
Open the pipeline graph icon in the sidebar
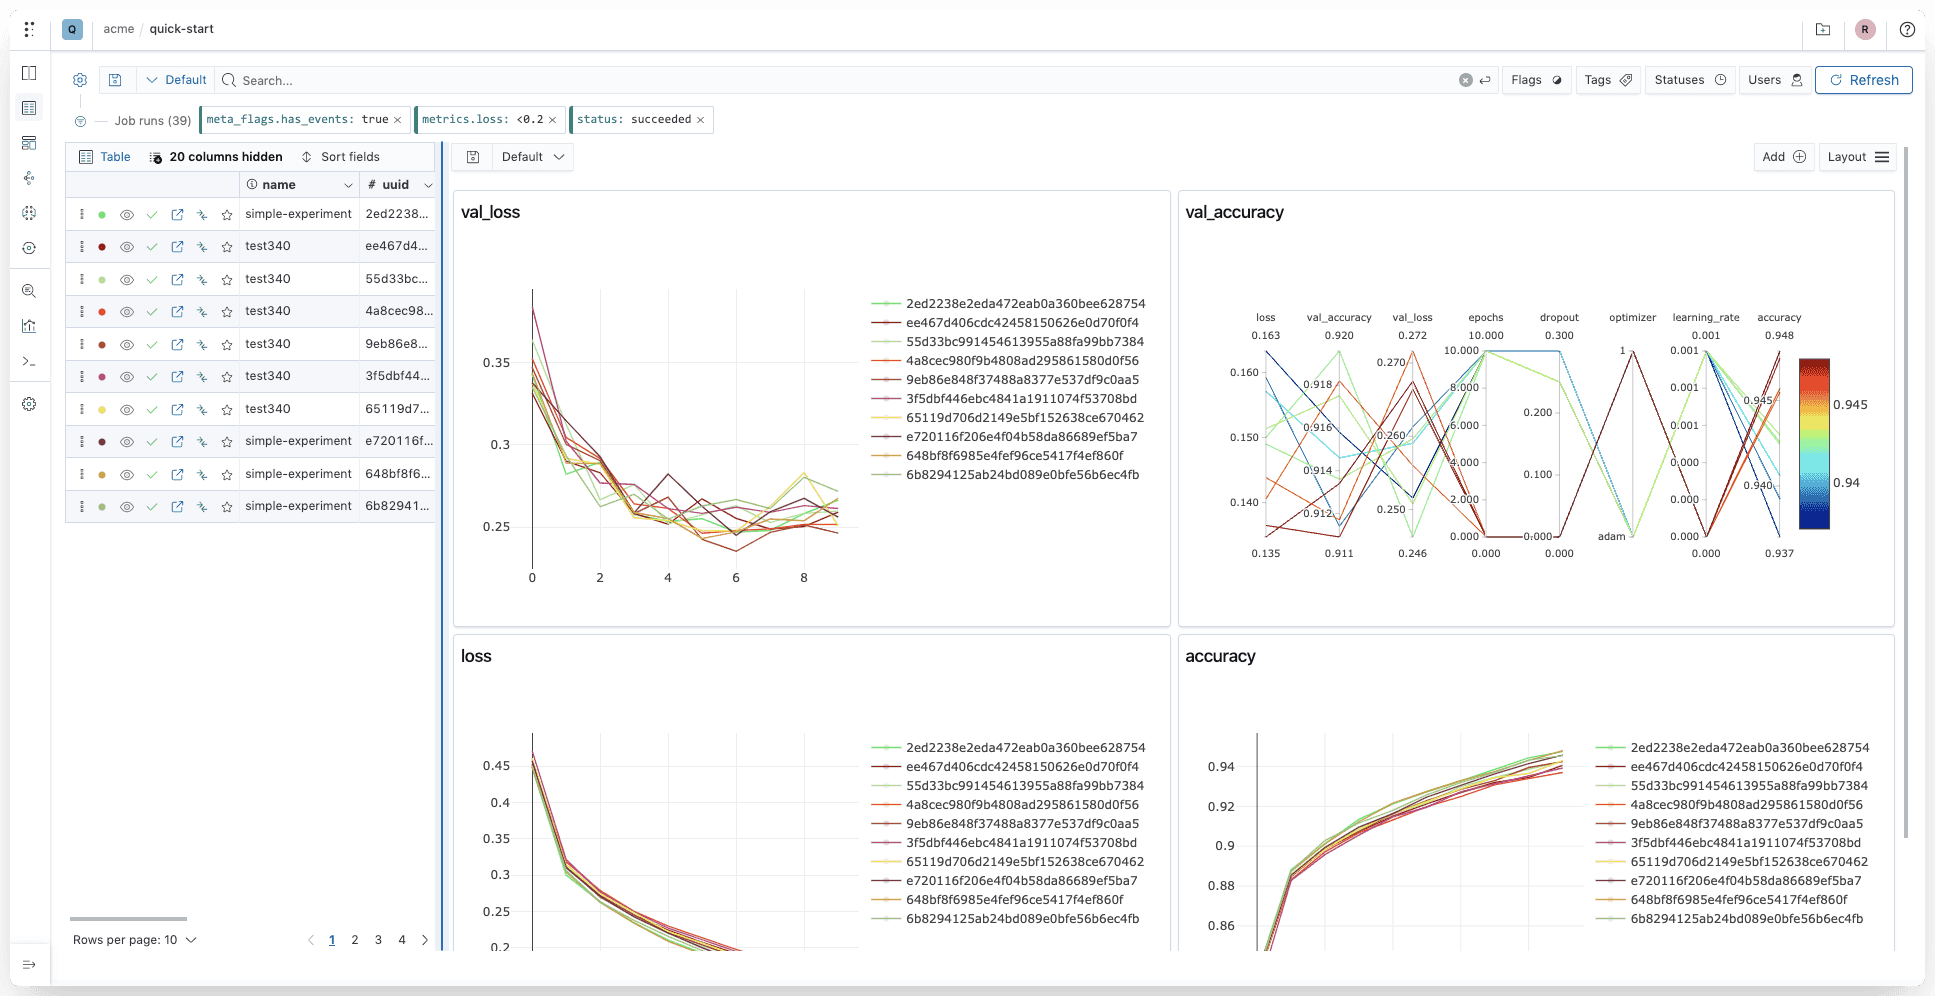29,178
